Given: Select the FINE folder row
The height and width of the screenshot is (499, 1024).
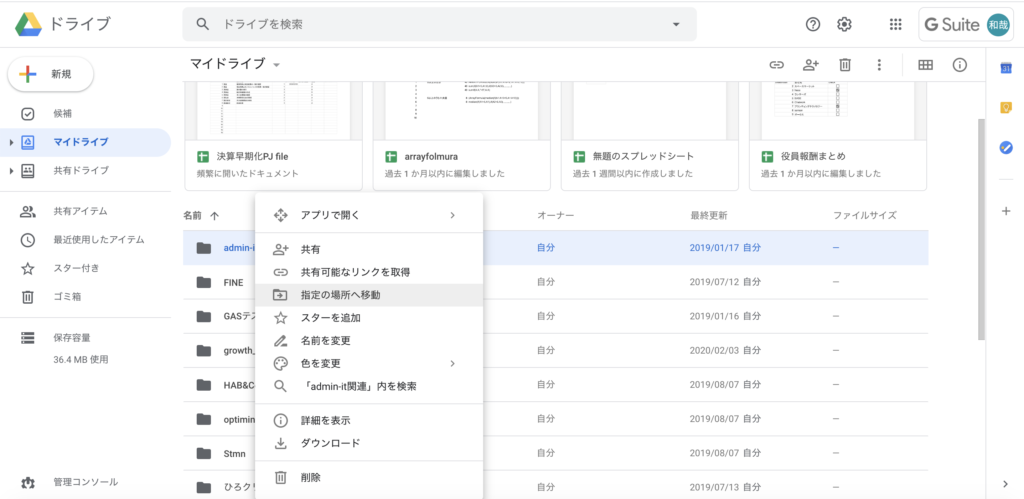Looking at the screenshot, I should pyautogui.click(x=555, y=282).
